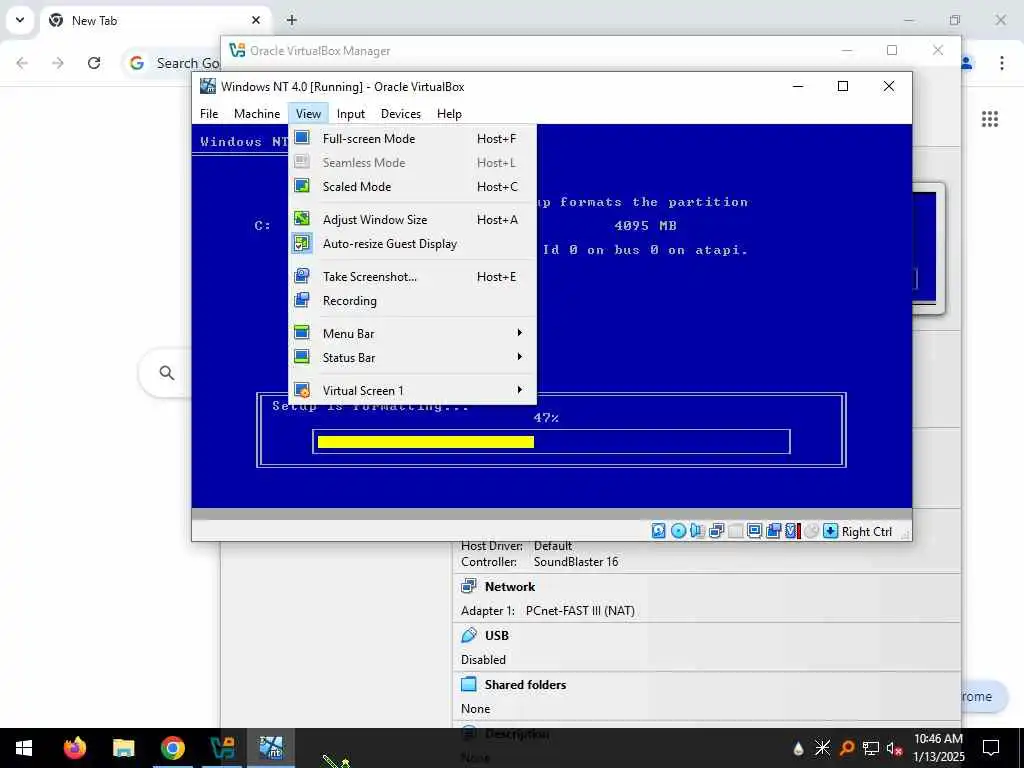This screenshot has width=1024, height=768.
Task: Open the Help menu of the VM window
Action: tap(449, 114)
